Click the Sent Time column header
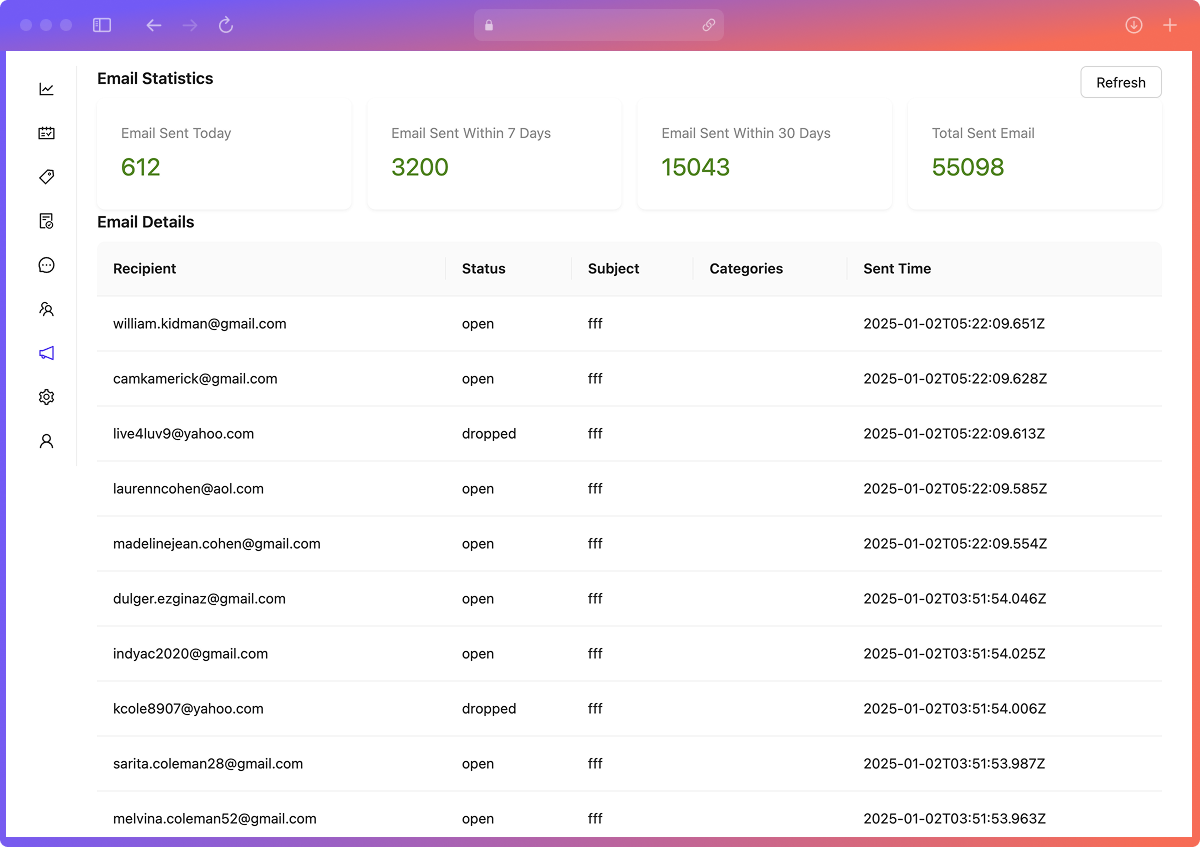 [1005, 268]
